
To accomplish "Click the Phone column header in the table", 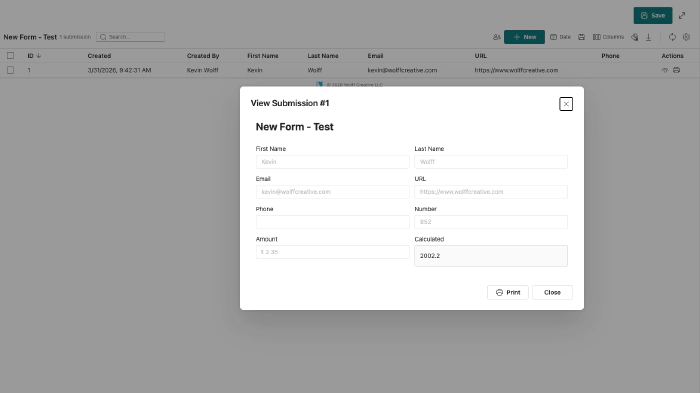I will (610, 56).
